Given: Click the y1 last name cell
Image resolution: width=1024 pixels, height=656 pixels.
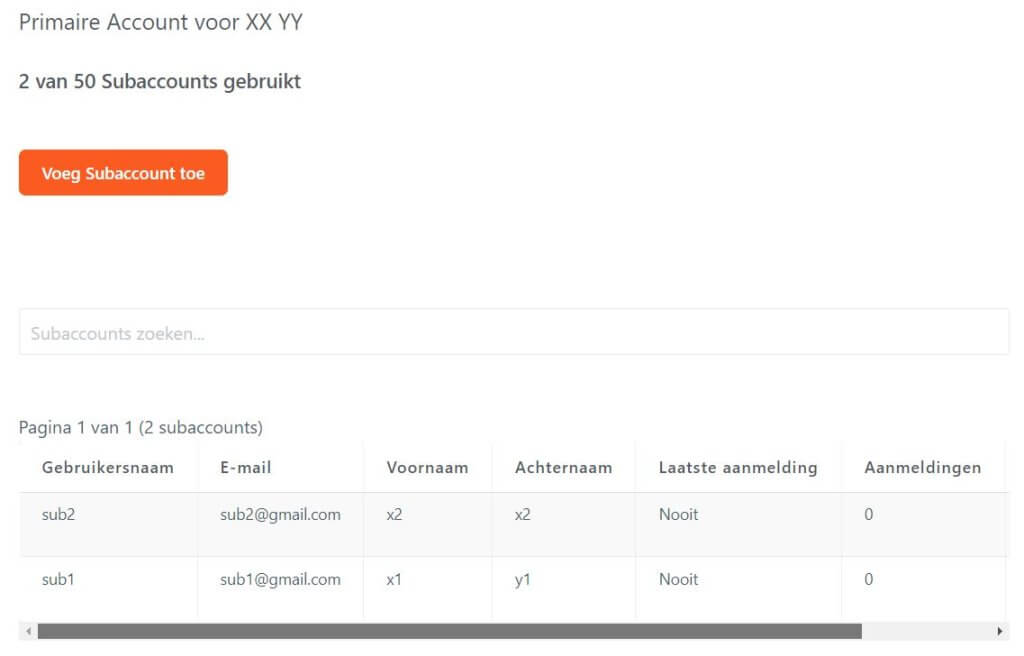Looking at the screenshot, I should coord(522,580).
